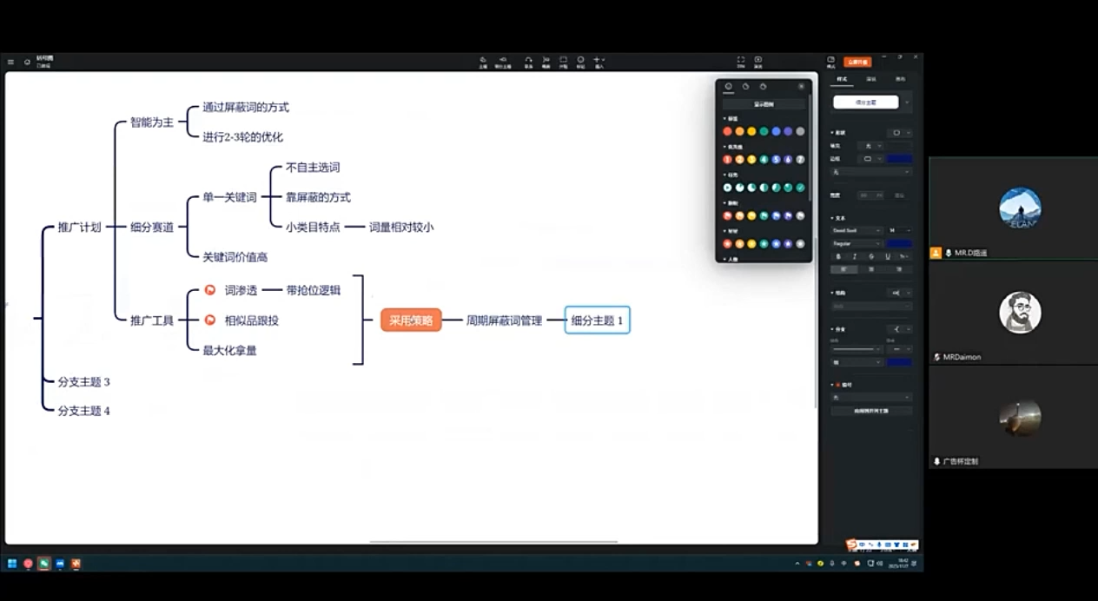Screen dimensions: 1098x601
Task: Open the font family dropdown
Action: tap(857, 230)
